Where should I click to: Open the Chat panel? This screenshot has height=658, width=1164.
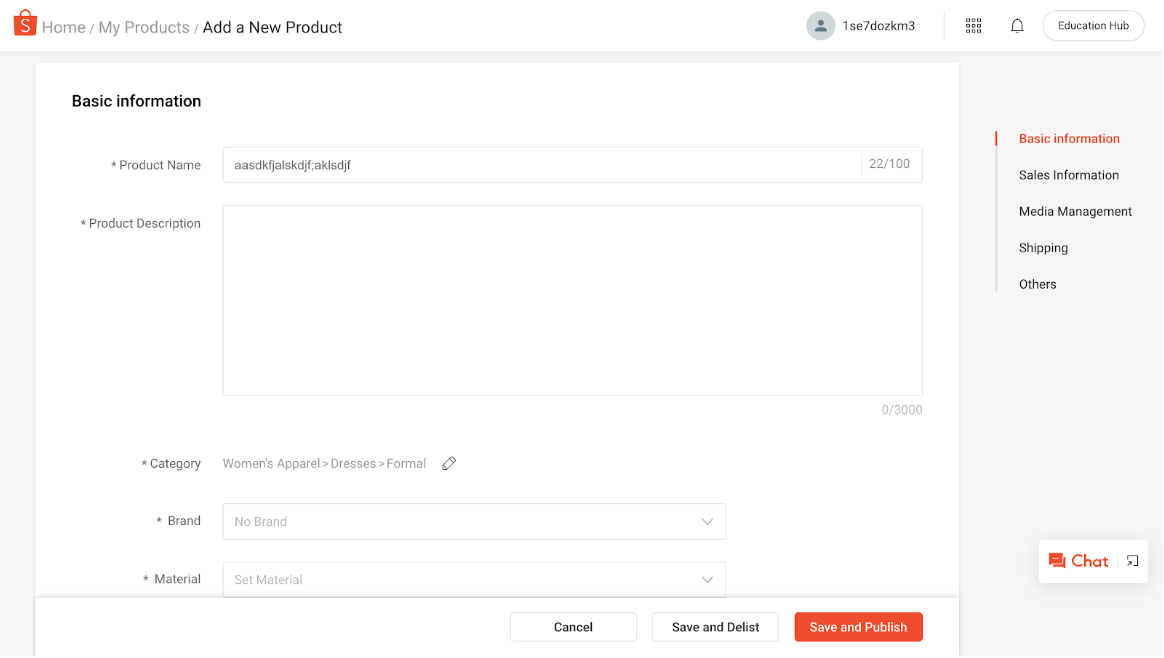1078,561
